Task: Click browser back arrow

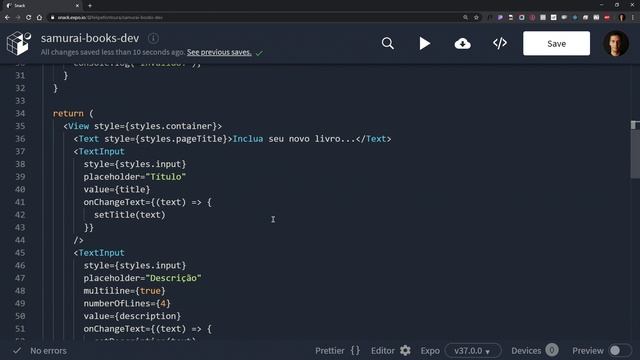Action: [x=7, y=18]
